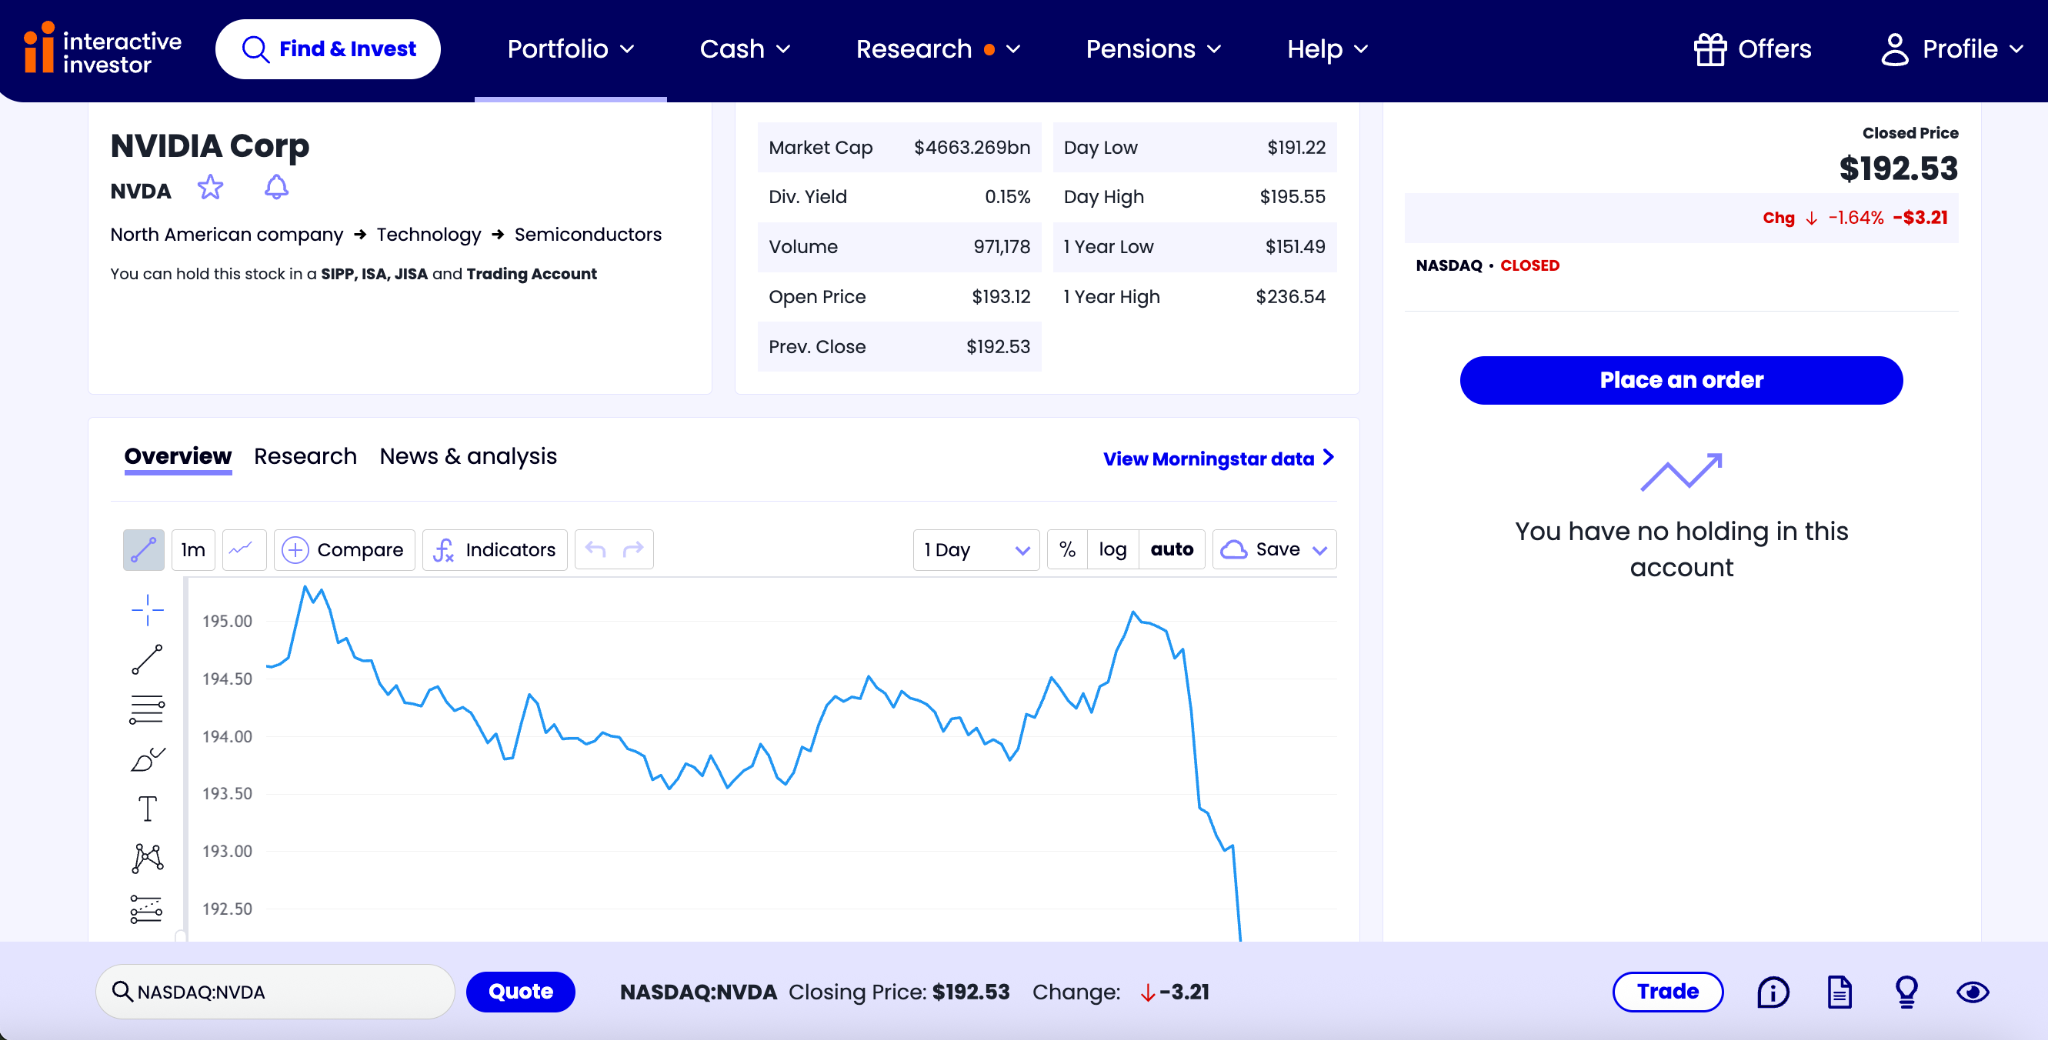Toggle auto scale on chart
Image resolution: width=2048 pixels, height=1040 pixels.
1172,550
